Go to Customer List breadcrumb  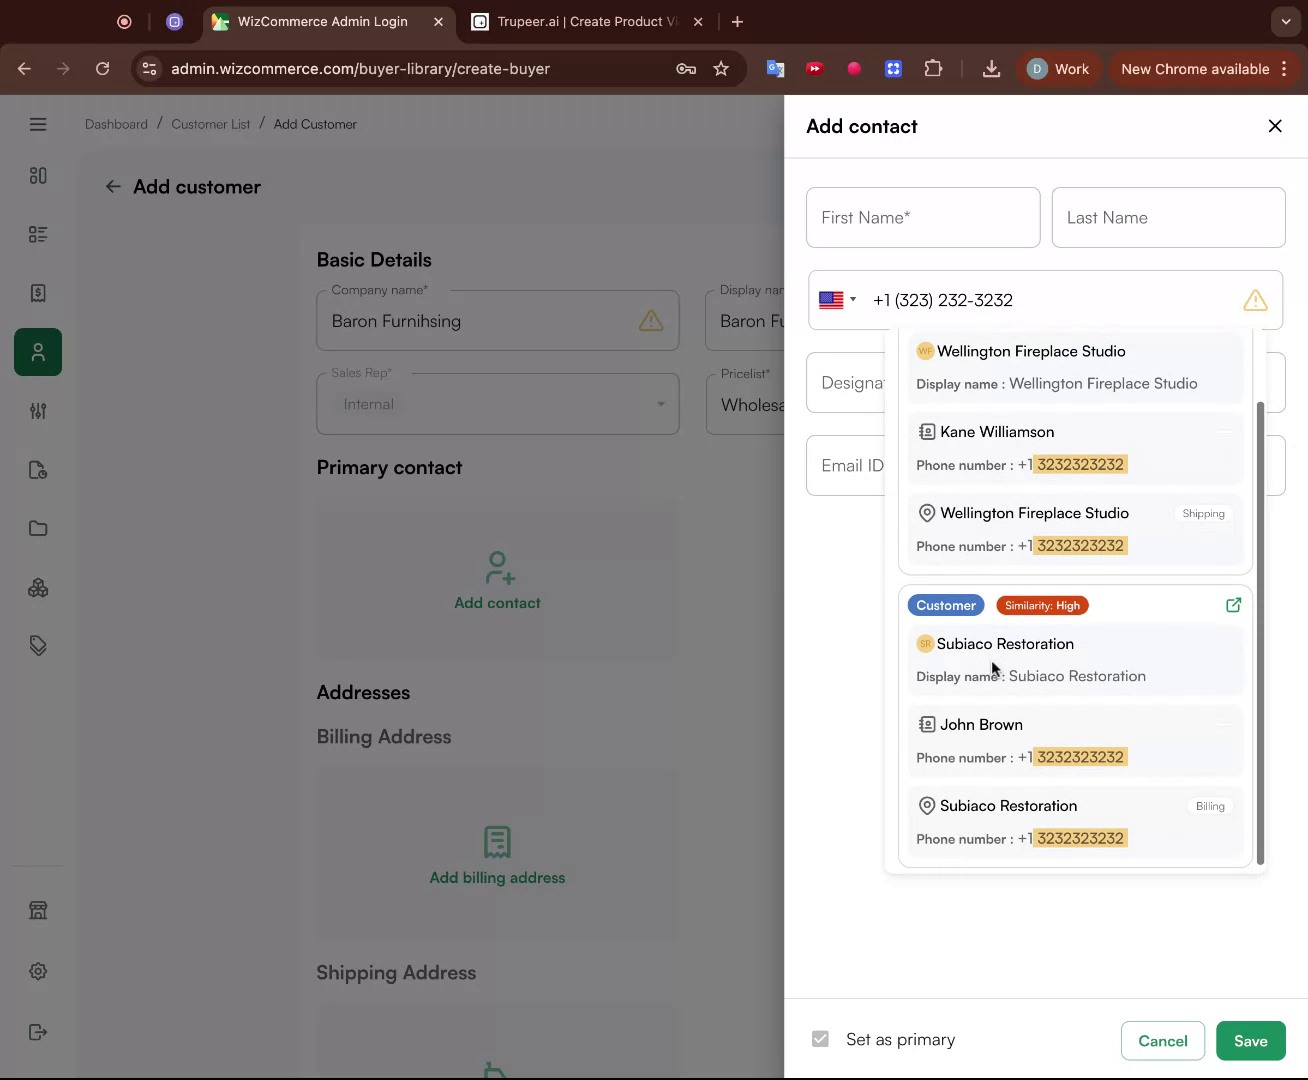[211, 124]
